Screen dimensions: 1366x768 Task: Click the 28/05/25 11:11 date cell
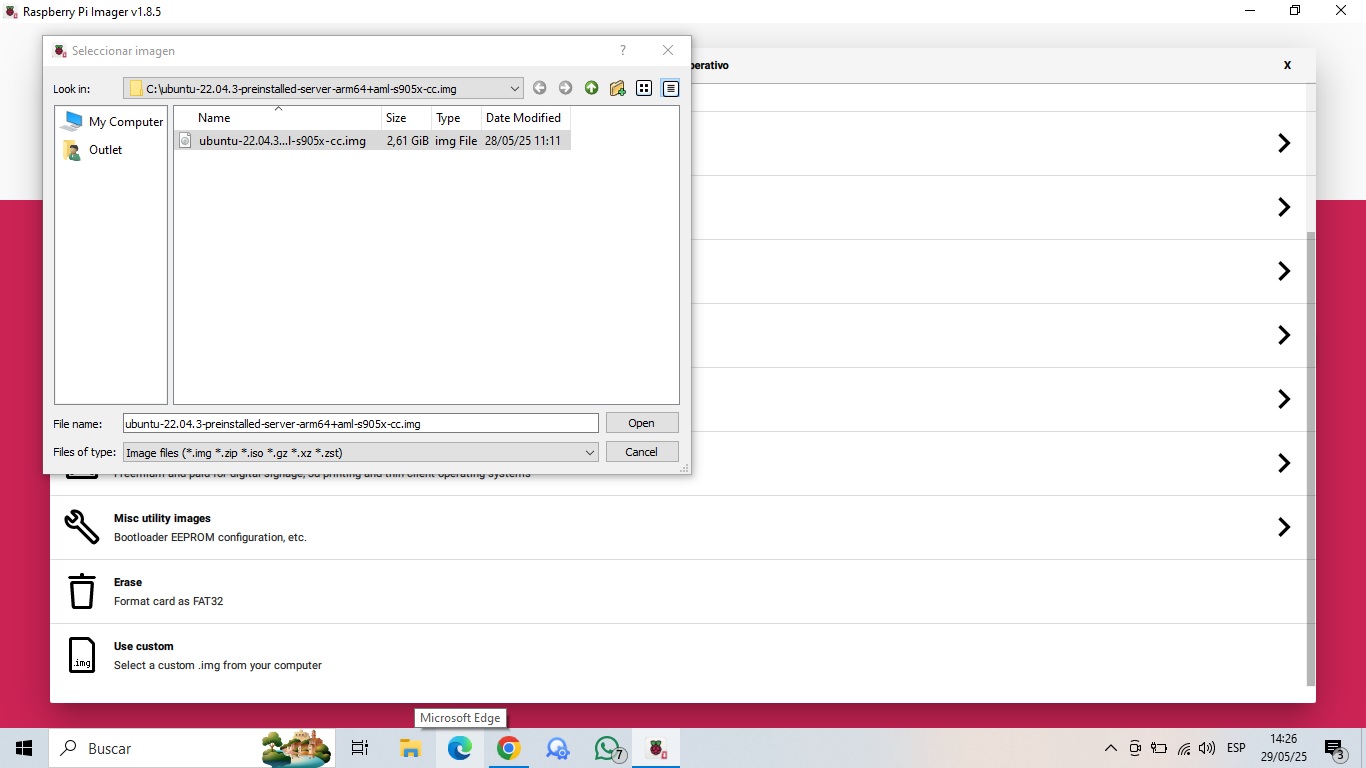click(x=523, y=141)
